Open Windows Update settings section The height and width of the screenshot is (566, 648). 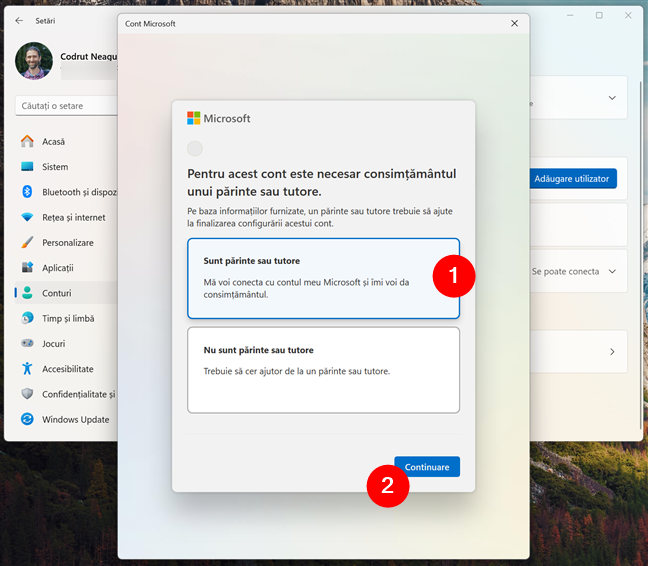pos(66,419)
